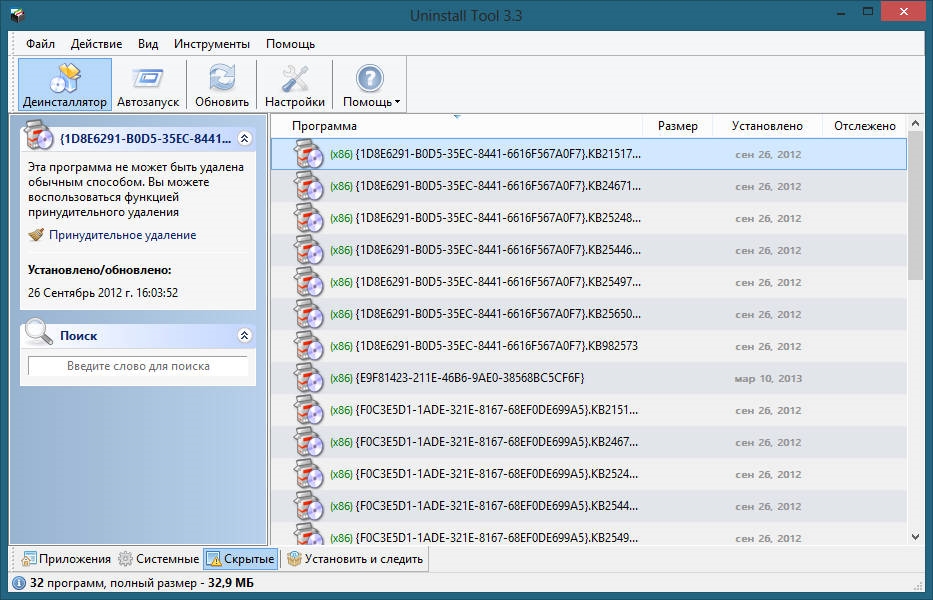Image resolution: width=933 pixels, height=600 pixels.
Task: Click the Принудительное удаление link
Action: [123, 235]
